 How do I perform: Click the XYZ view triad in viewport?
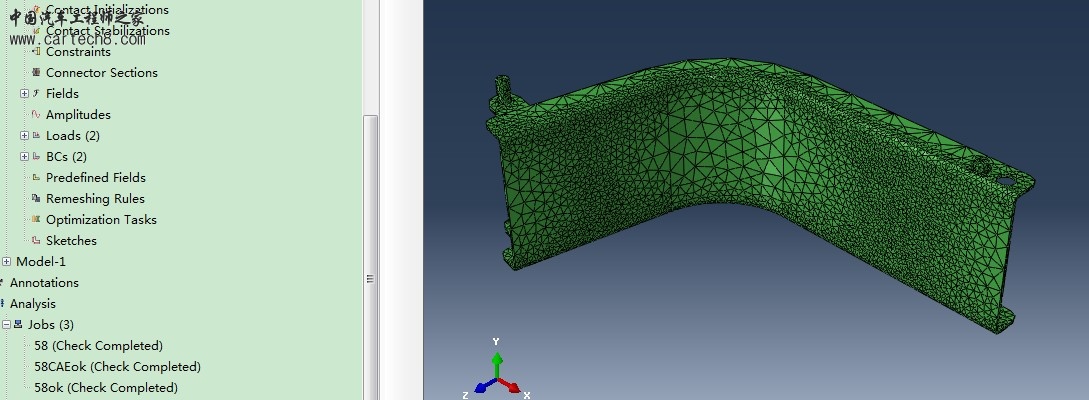pos(496,373)
